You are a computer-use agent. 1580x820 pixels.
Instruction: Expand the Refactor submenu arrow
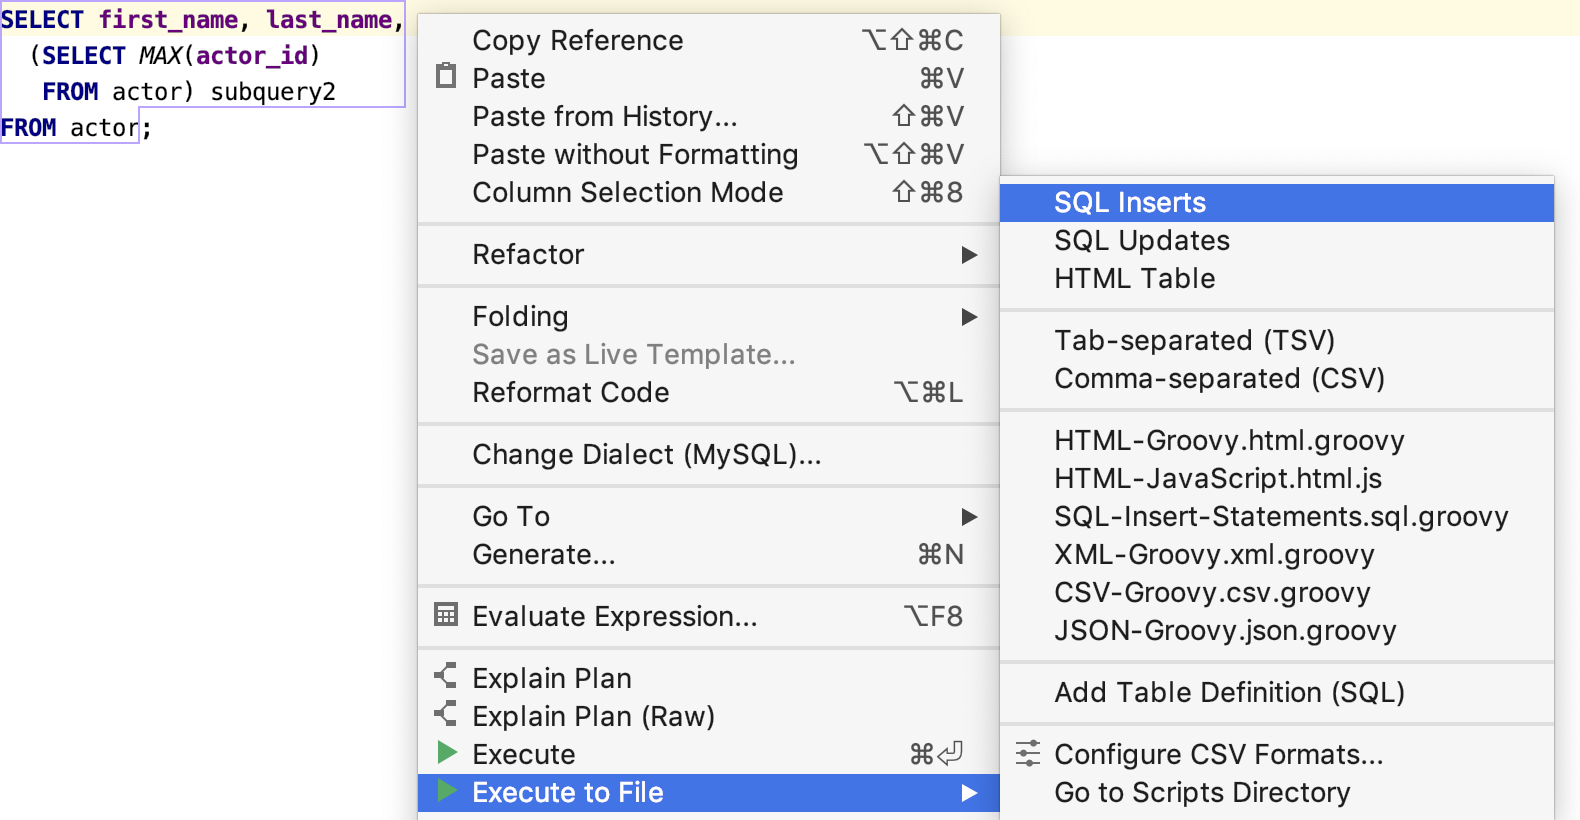coord(968,255)
